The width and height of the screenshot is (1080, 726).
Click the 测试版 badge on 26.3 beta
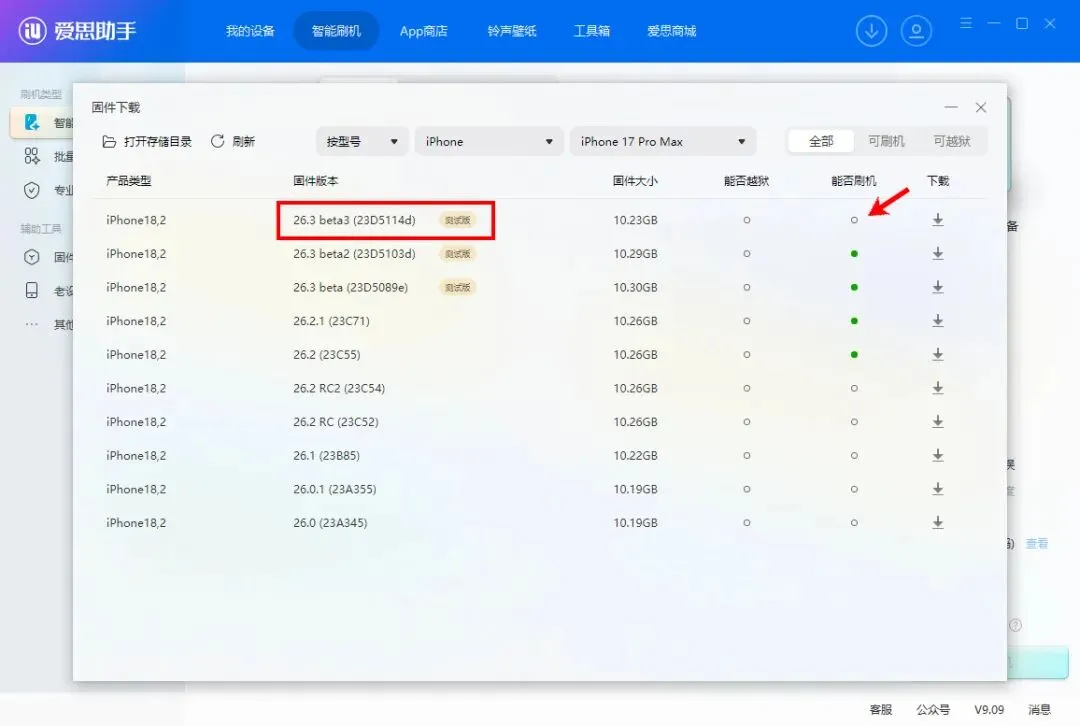[x=457, y=287]
